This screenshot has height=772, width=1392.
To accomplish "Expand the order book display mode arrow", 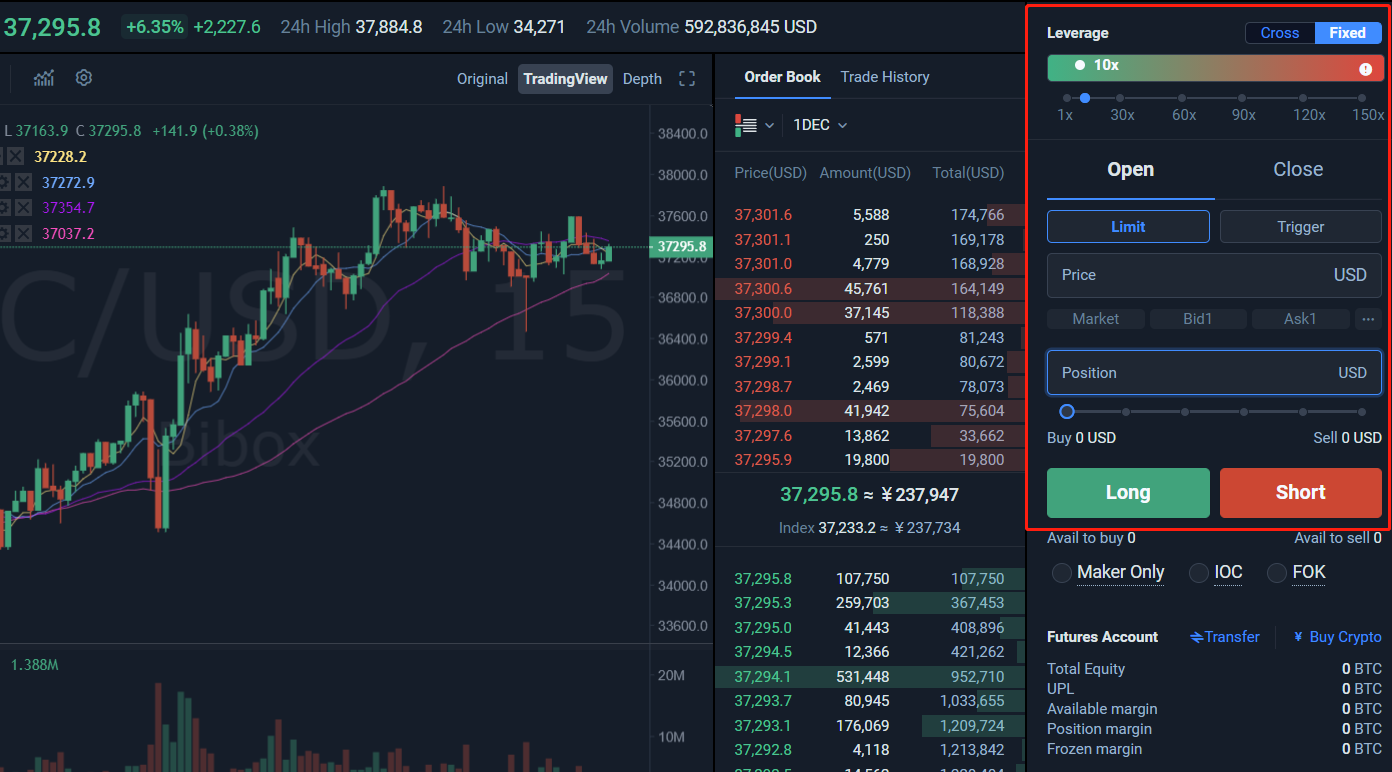I will coord(769,125).
